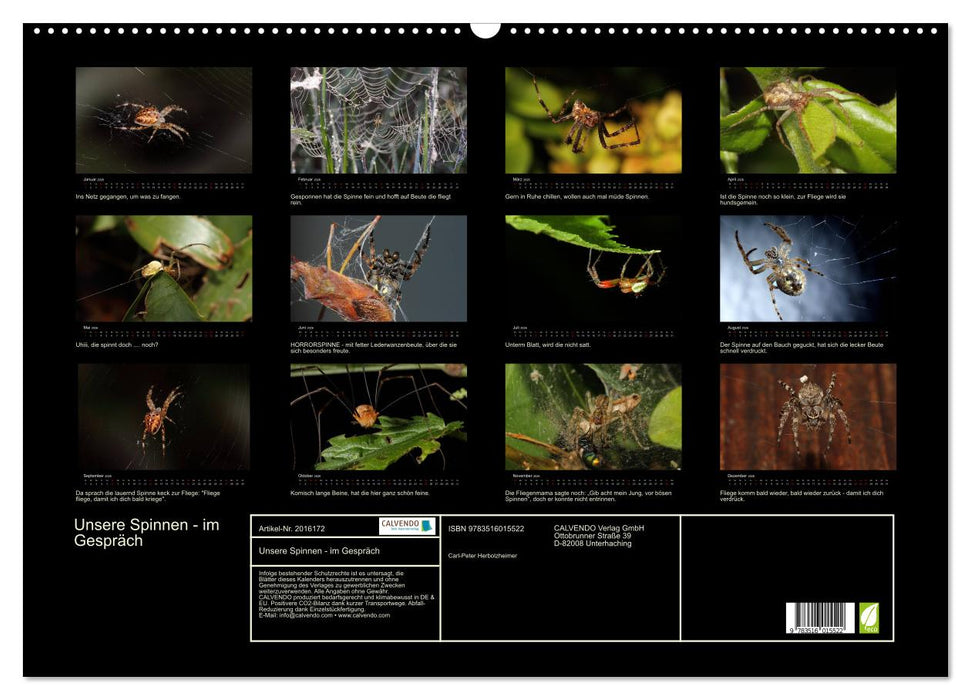
Task: Click the CALVENDO logo in the info box
Action: 407,526
